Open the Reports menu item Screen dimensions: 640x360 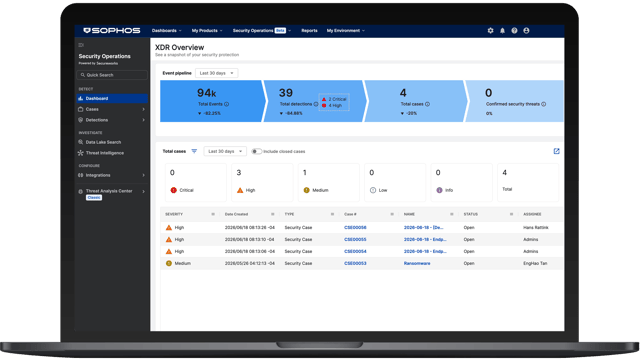[x=309, y=31]
